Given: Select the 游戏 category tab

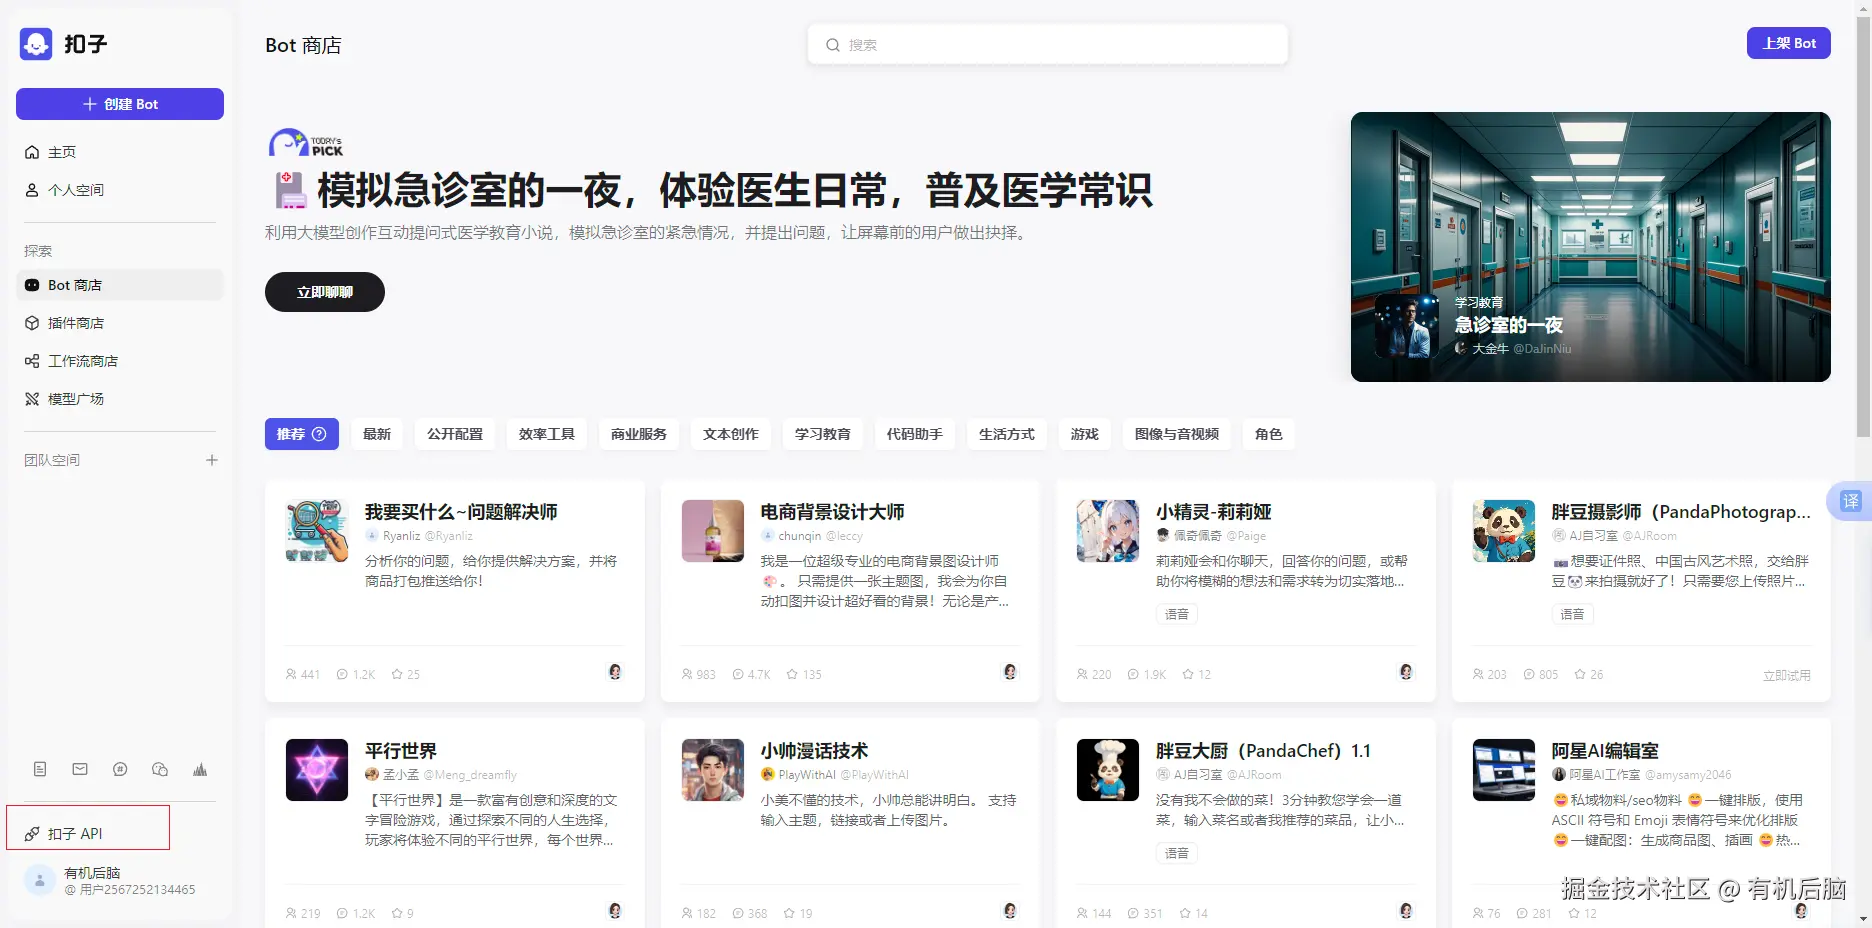Looking at the screenshot, I should 1085,434.
